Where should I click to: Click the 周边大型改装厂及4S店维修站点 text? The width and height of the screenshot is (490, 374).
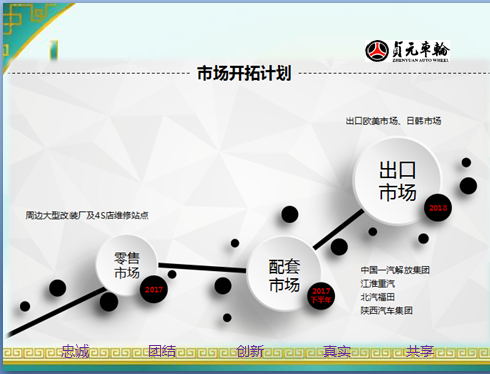click(x=87, y=215)
